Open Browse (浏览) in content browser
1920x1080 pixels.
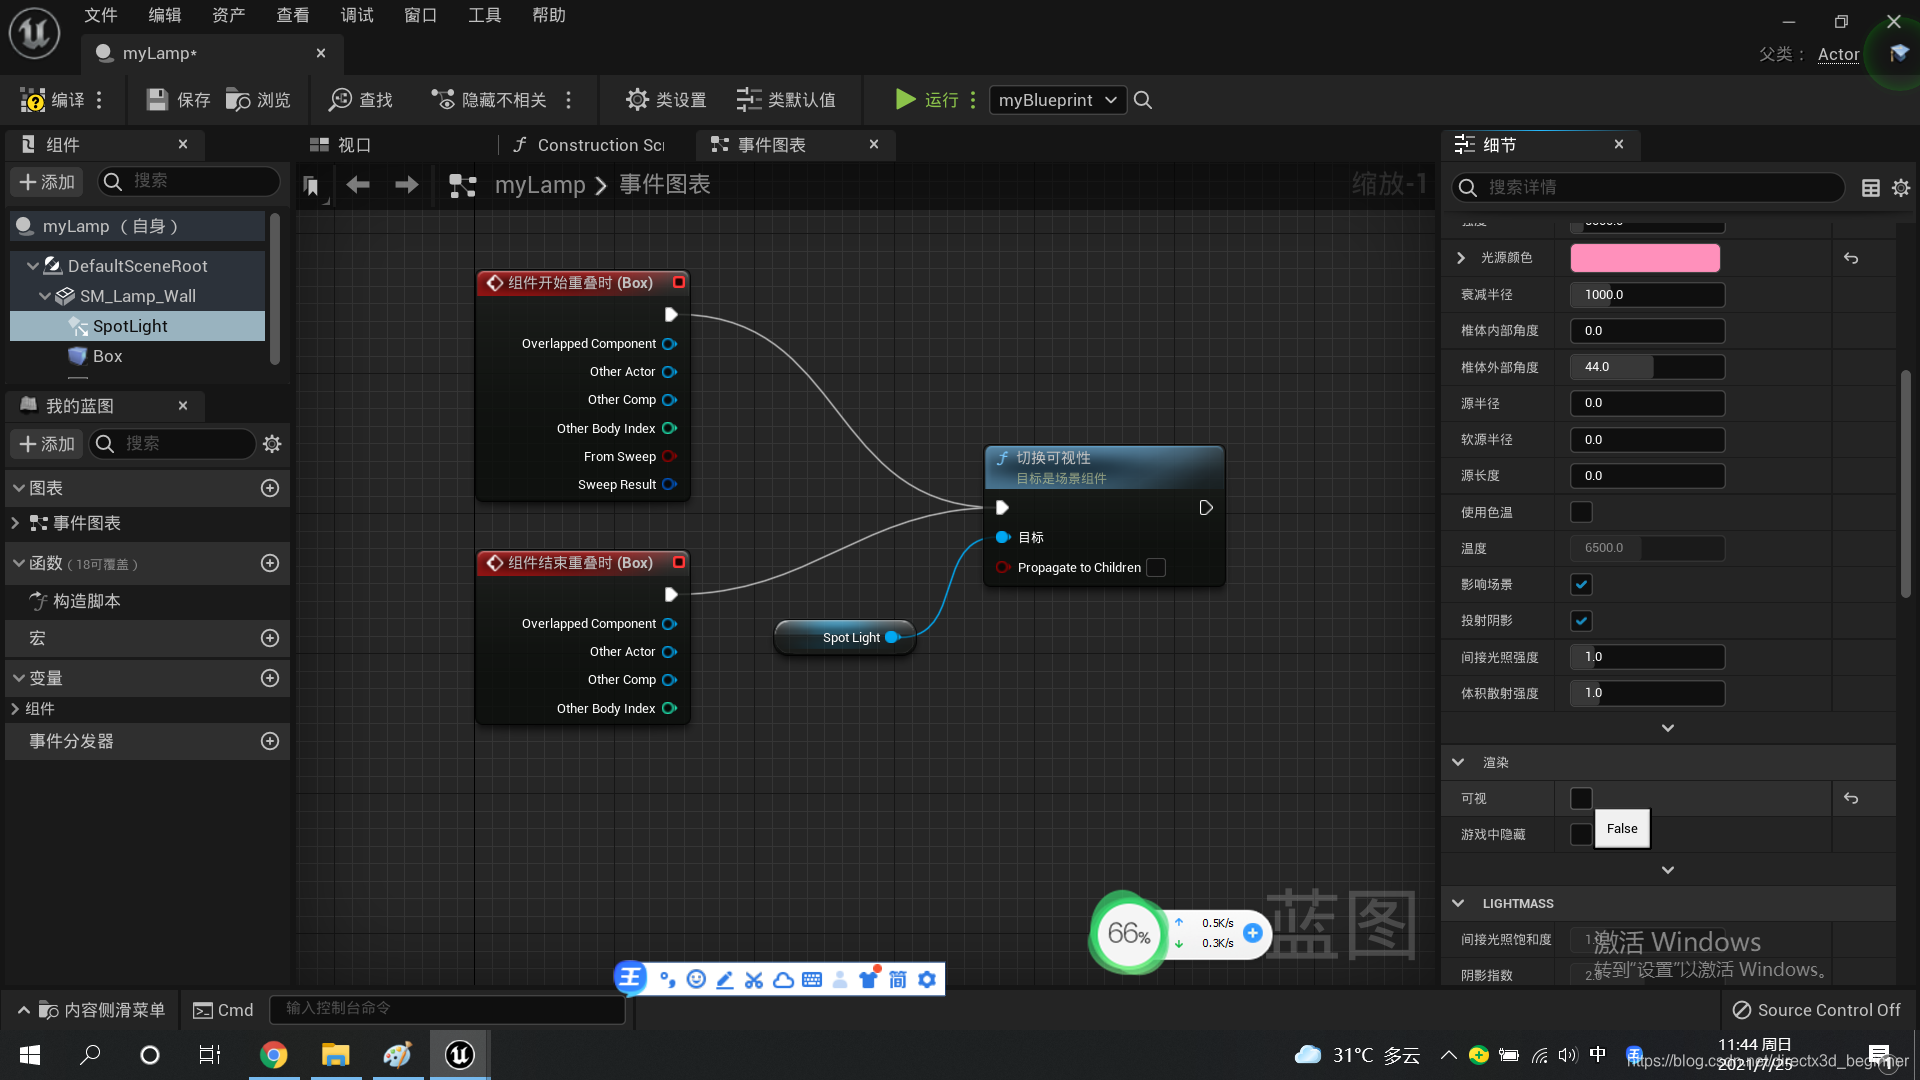[x=238, y=100]
